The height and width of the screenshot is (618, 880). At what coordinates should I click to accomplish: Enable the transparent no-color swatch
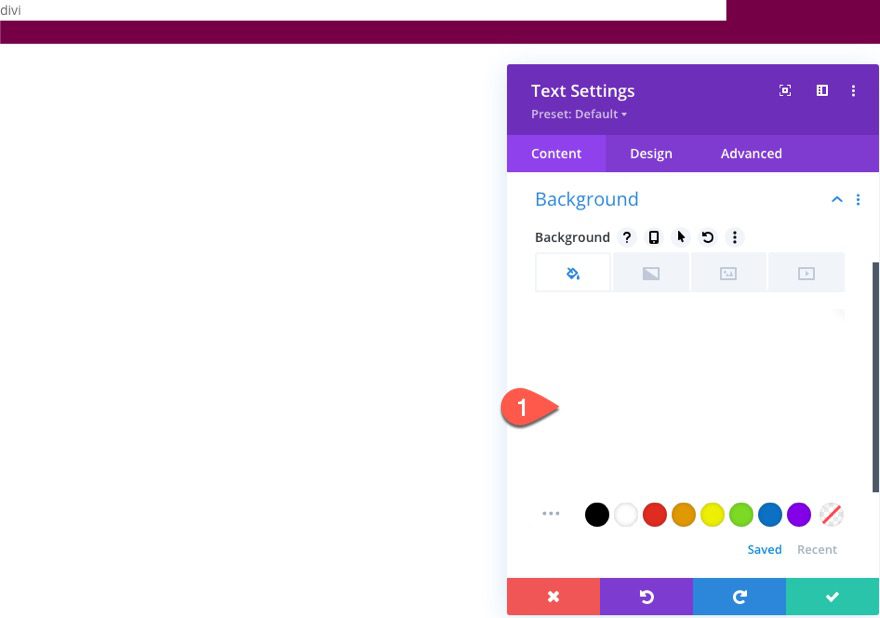(831, 514)
